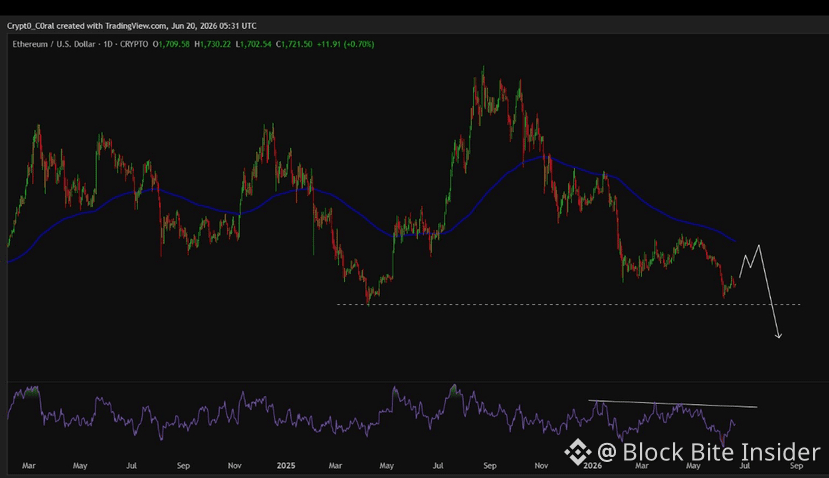Viewport: 829px width, 478px height.
Task: Click 'TradingView.com' in the header caption
Action: (136, 26)
